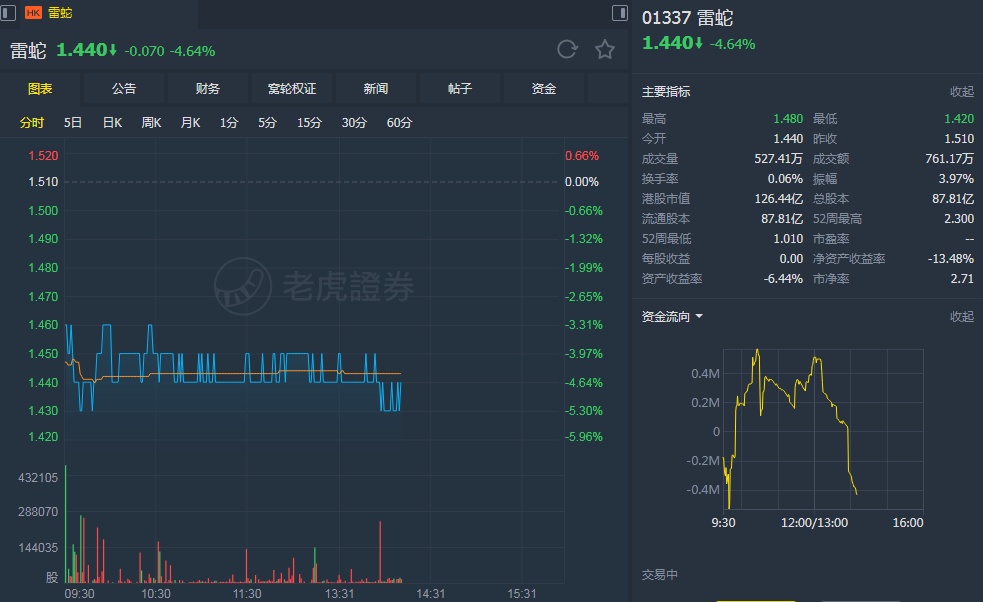Click the 市净率 value 2.71

pyautogui.click(x=962, y=278)
